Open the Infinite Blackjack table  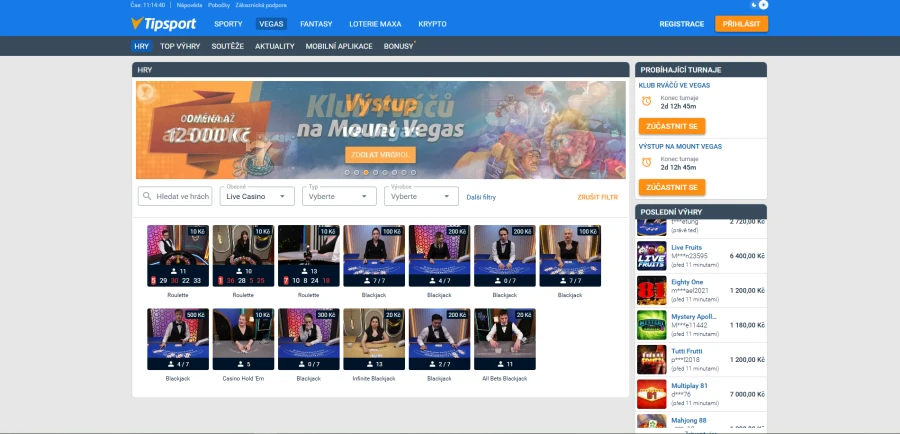tap(374, 339)
